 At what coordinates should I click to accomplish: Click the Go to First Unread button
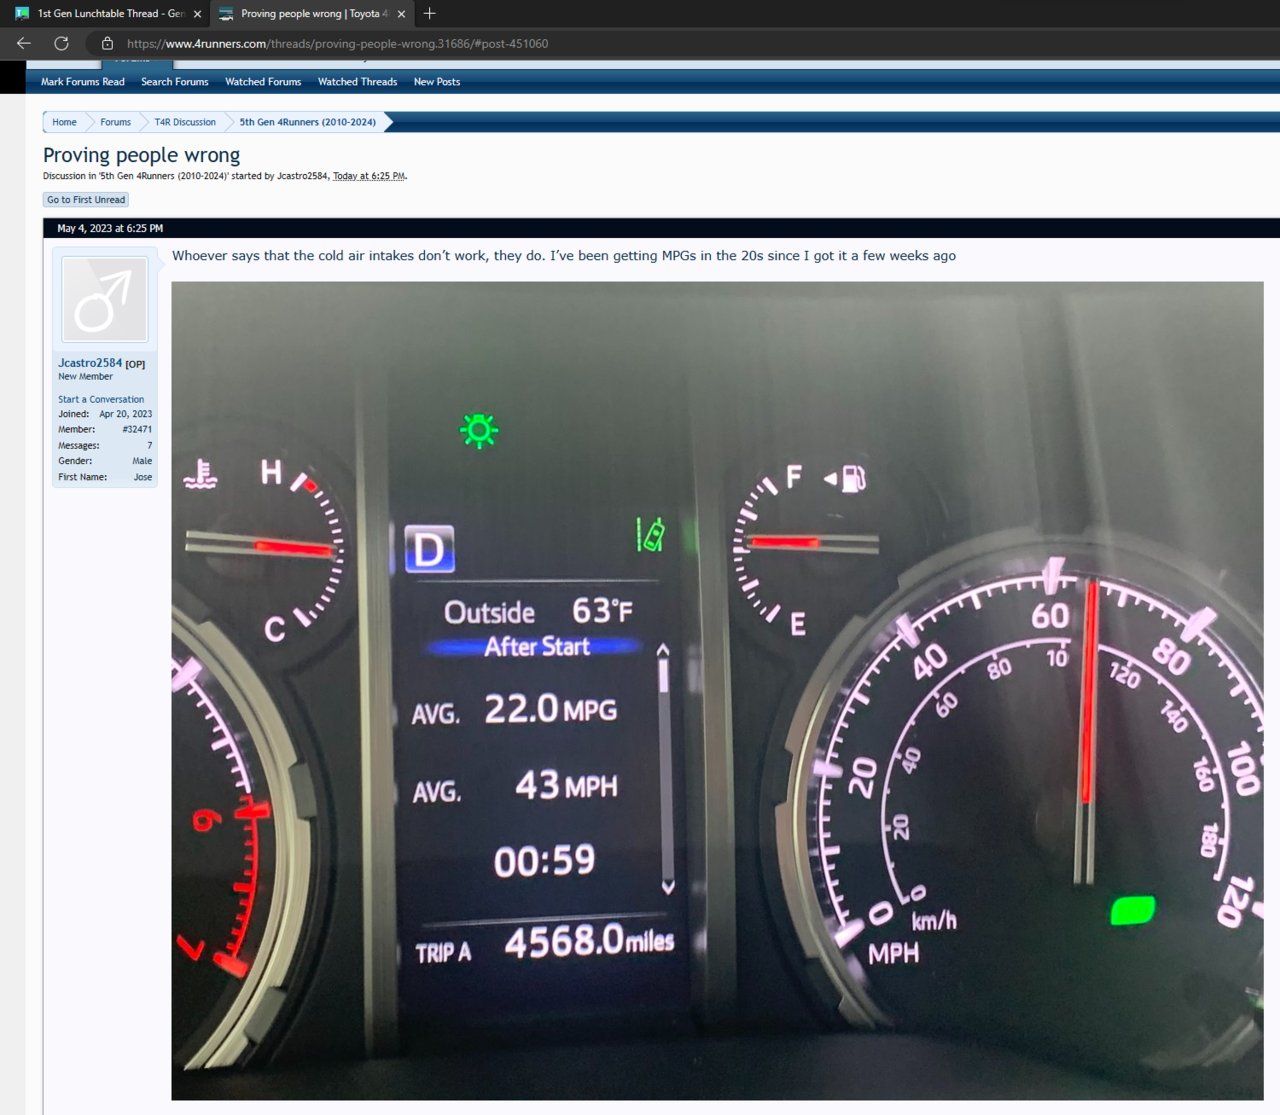pyautogui.click(x=86, y=200)
